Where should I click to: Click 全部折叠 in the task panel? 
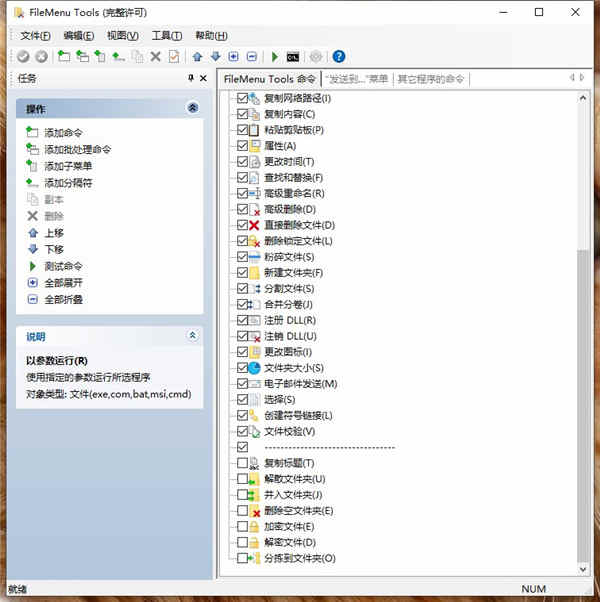pyautogui.click(x=63, y=300)
